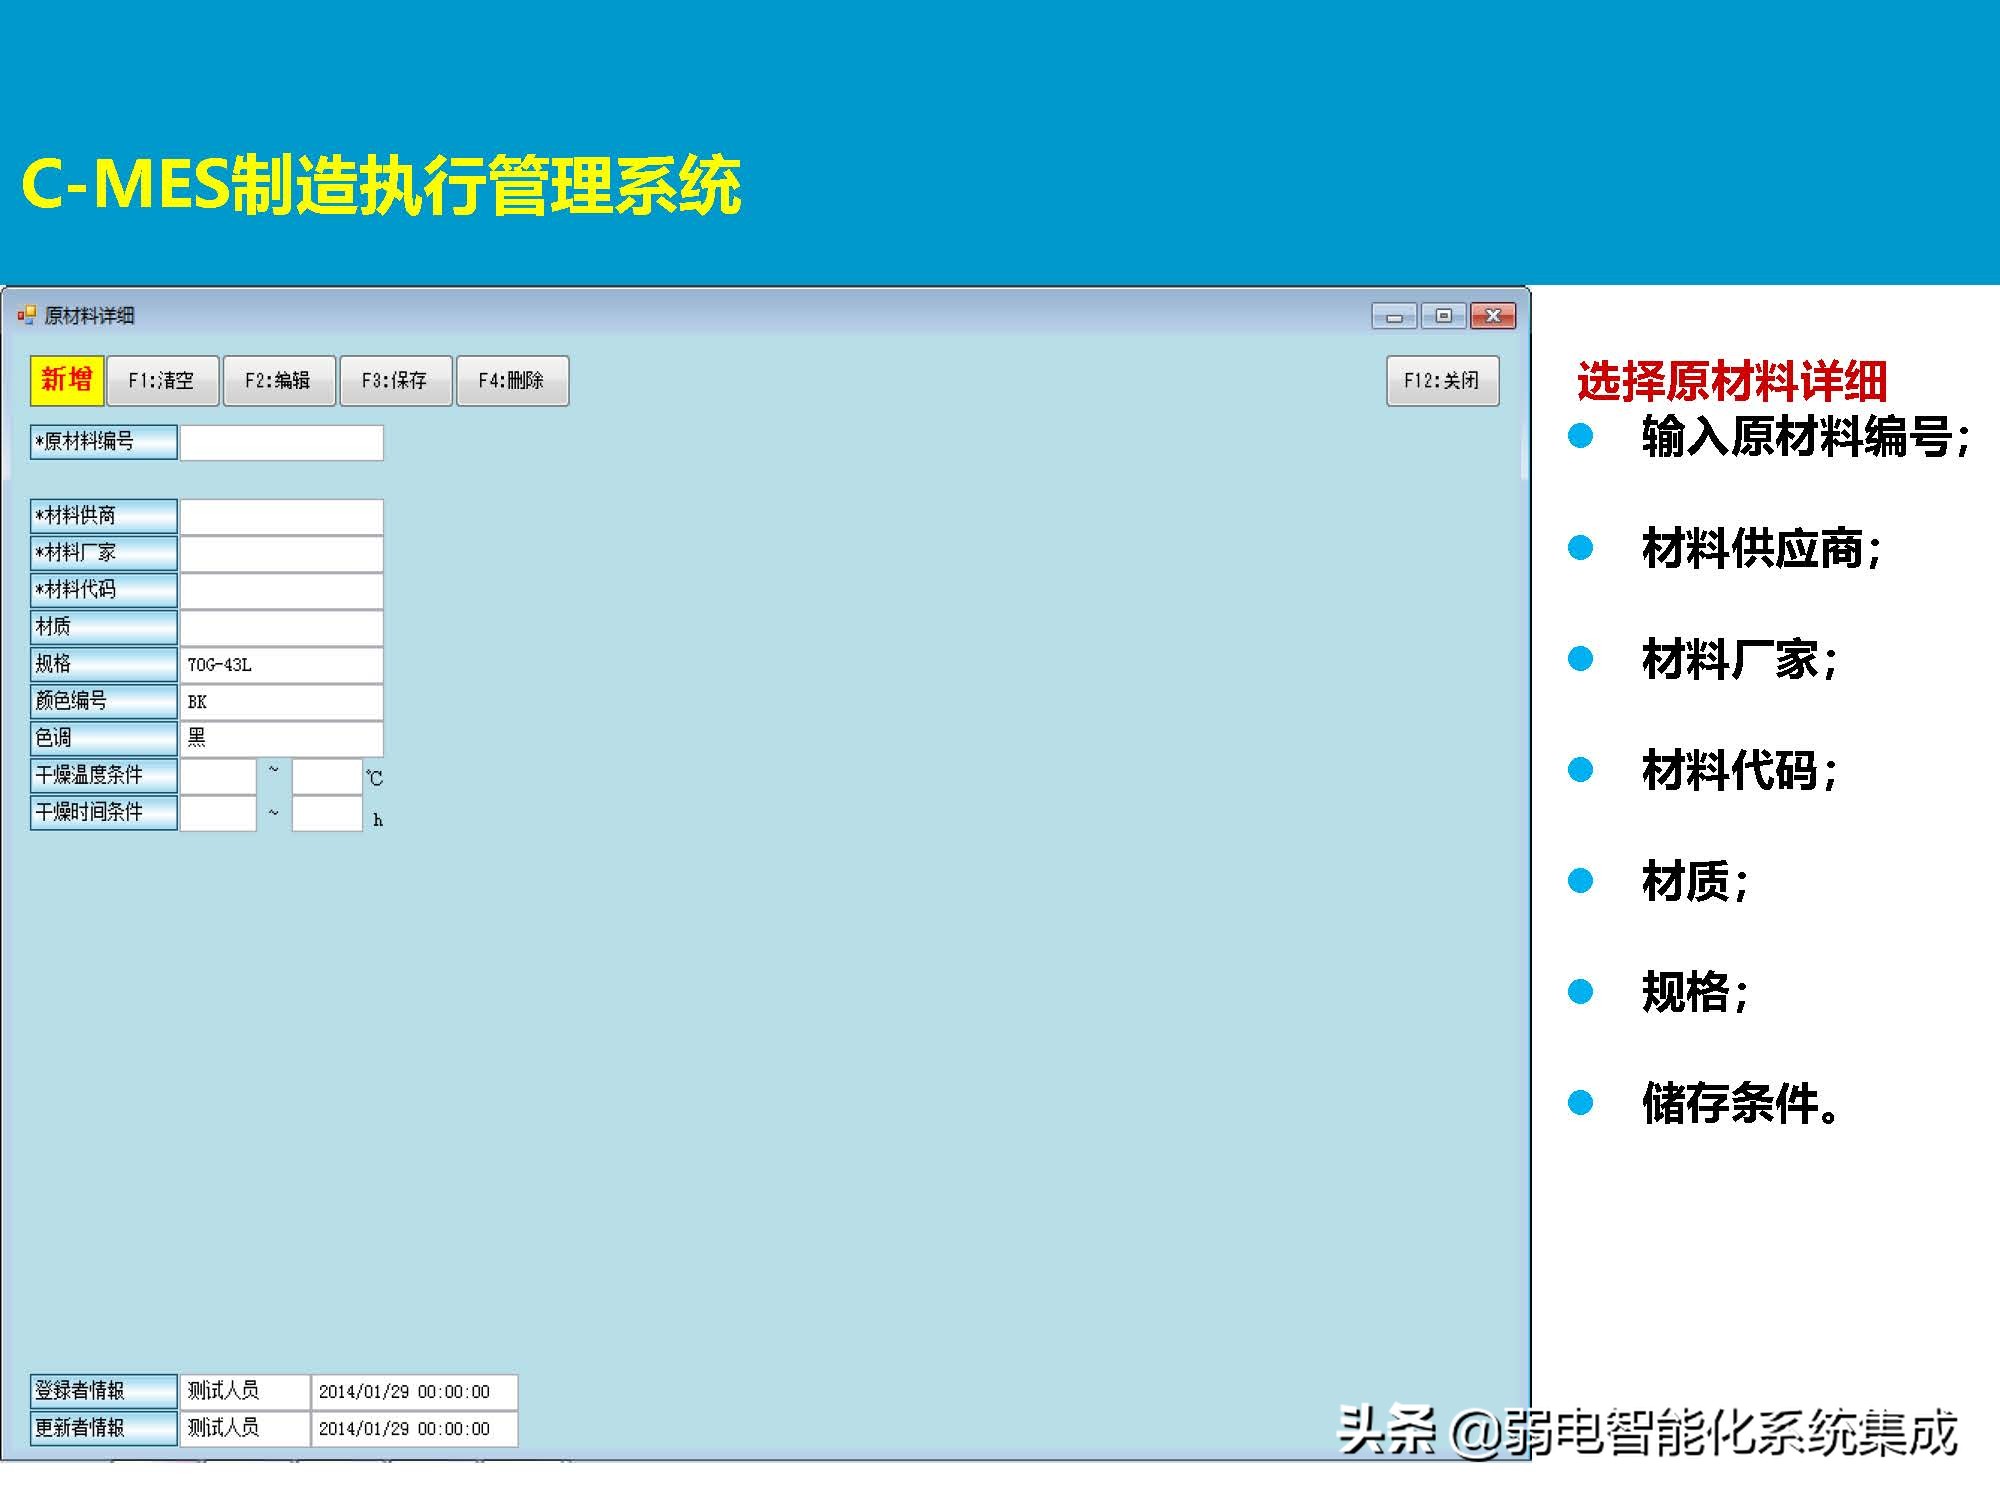The image size is (2000, 1500).
Task: Click the 登録者情報 label
Action: 104,1391
